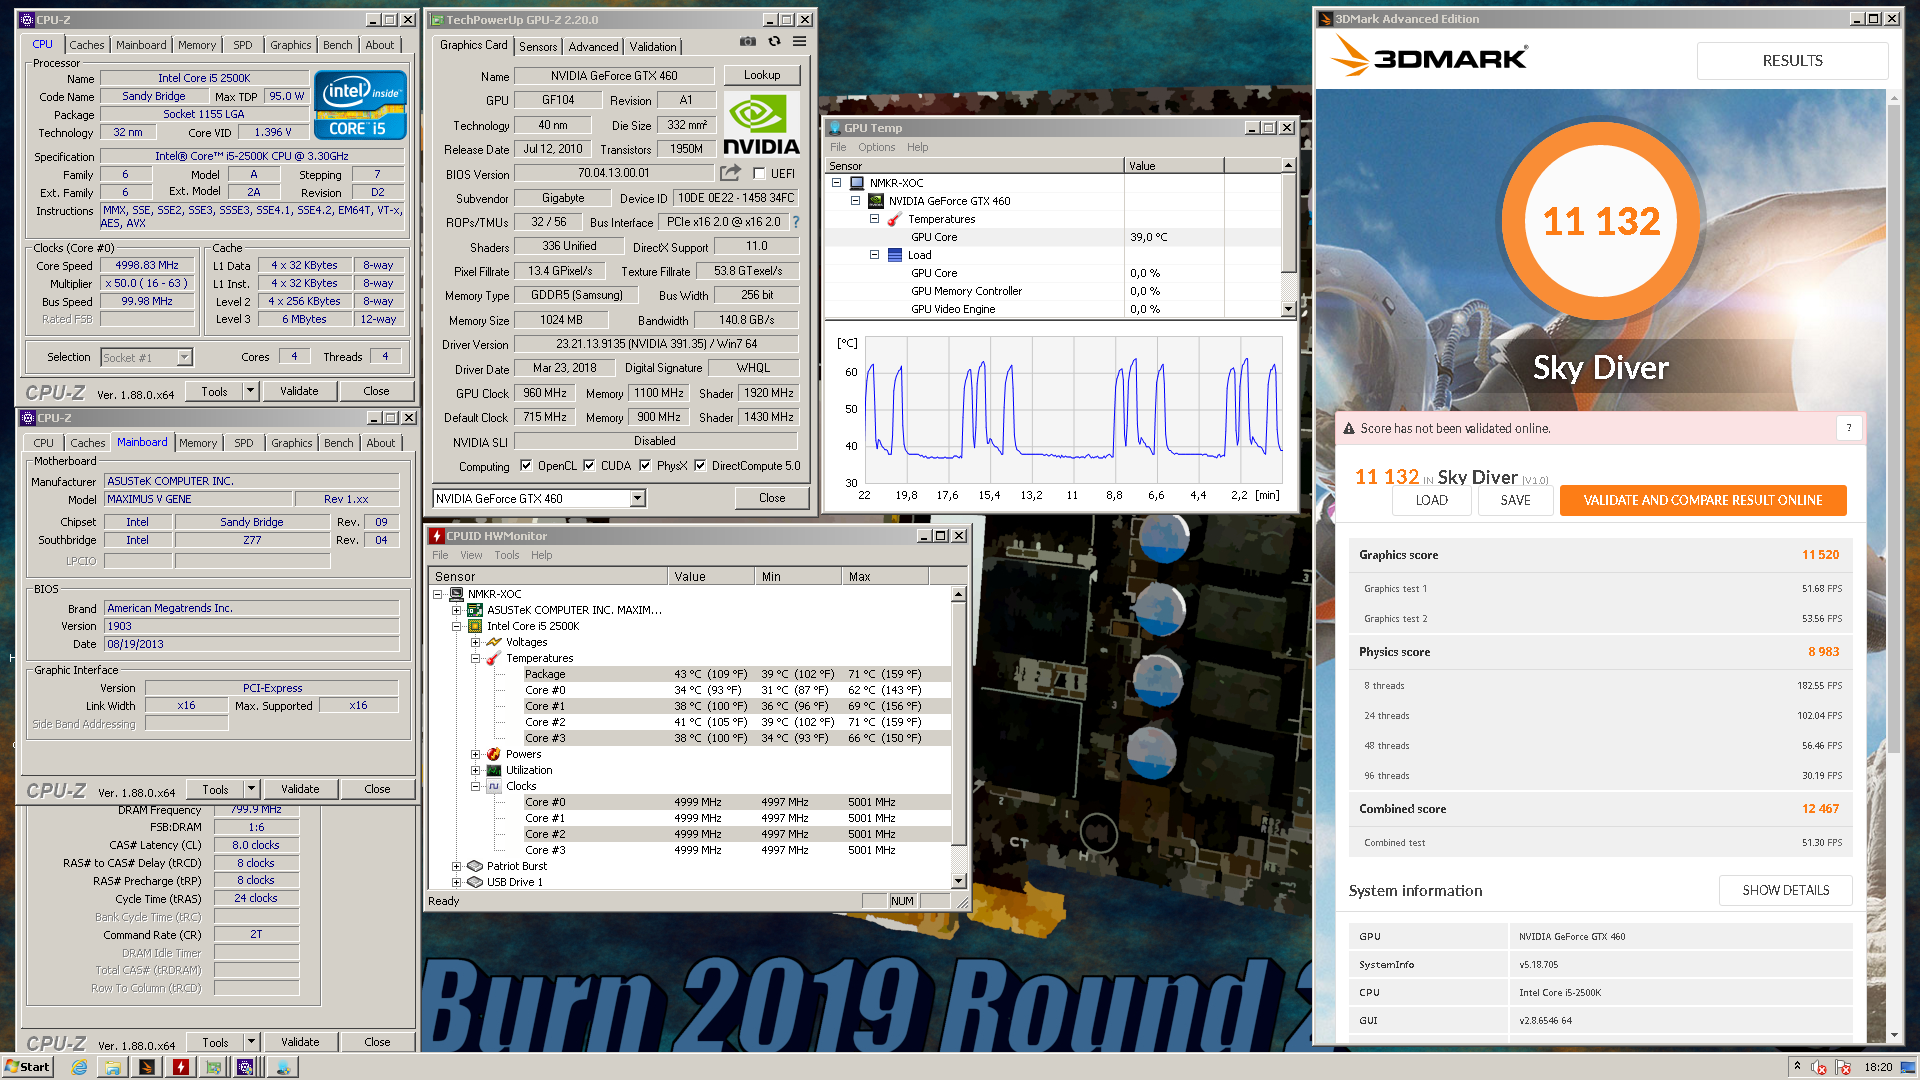Click the Start button

[27, 1067]
